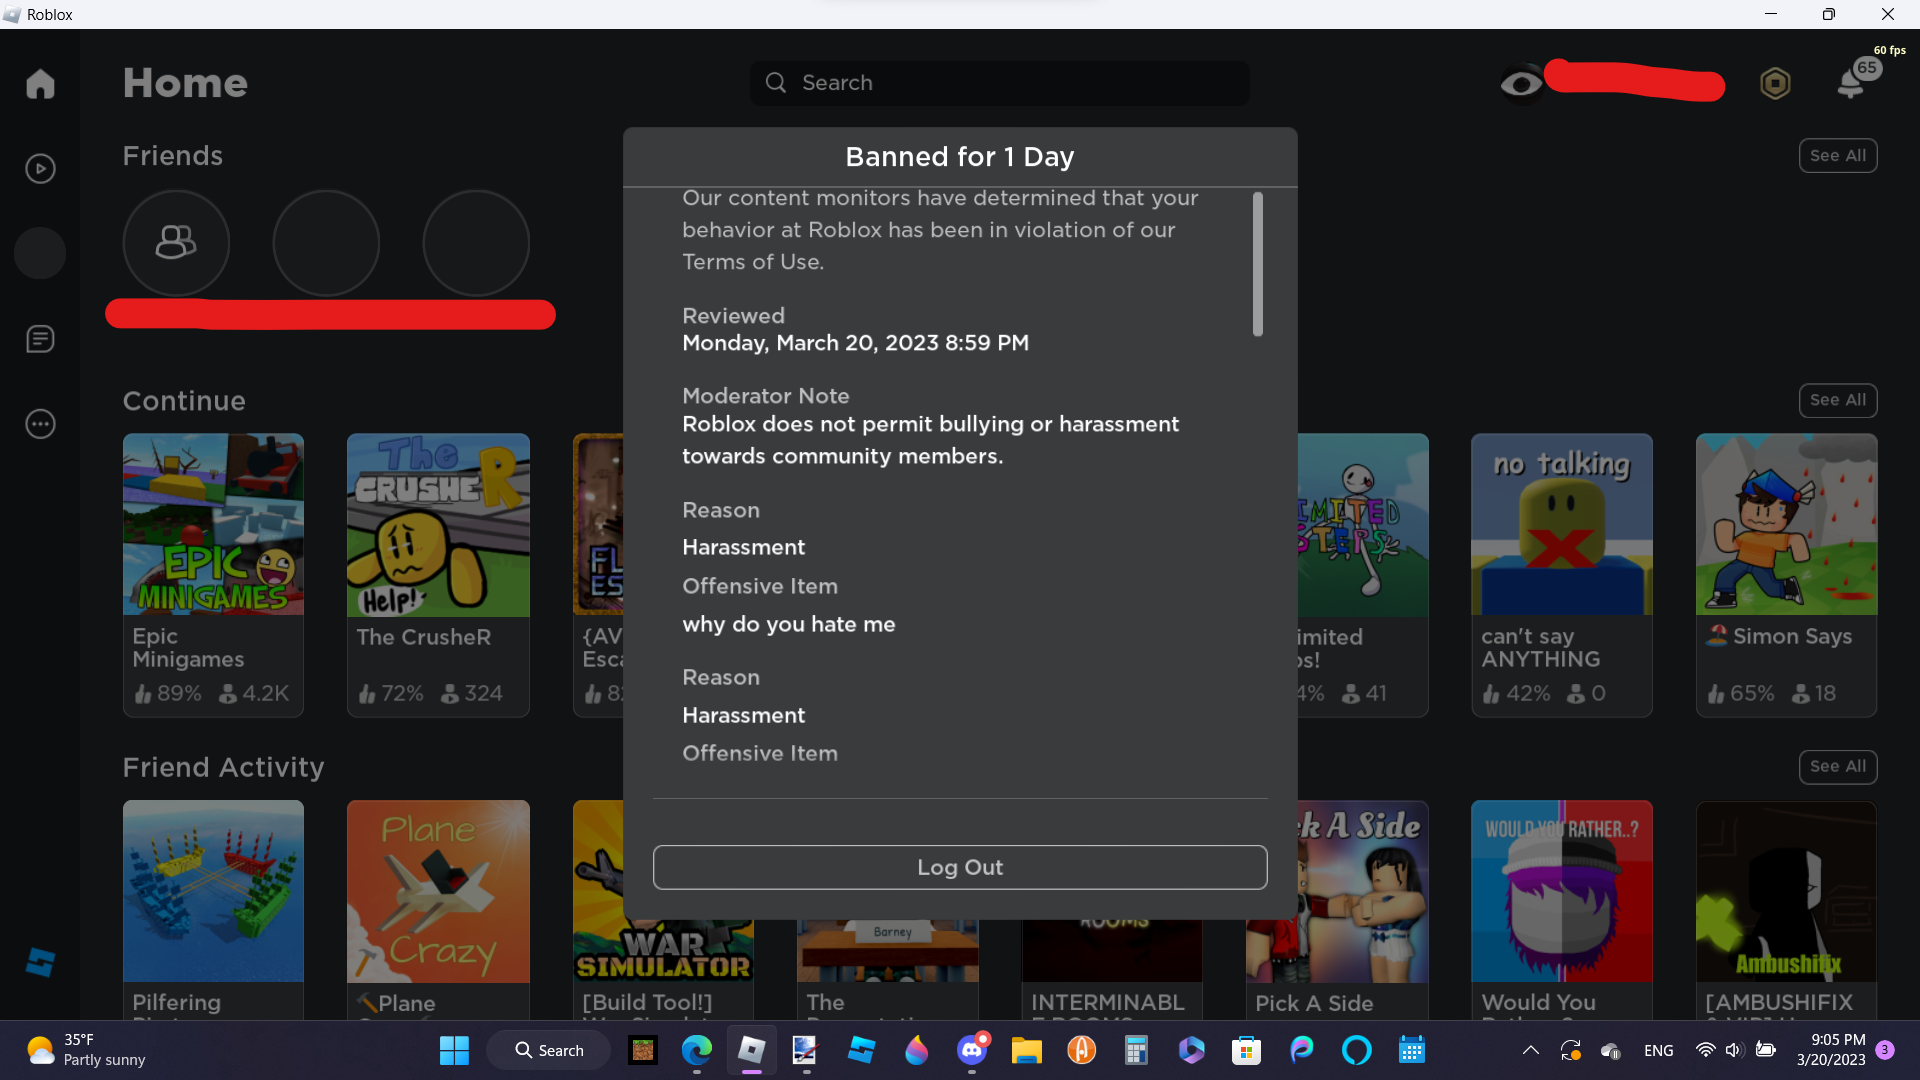Show hidden icons chevron in system tray
Viewport: 1920px width, 1080px height.
tap(1530, 1050)
